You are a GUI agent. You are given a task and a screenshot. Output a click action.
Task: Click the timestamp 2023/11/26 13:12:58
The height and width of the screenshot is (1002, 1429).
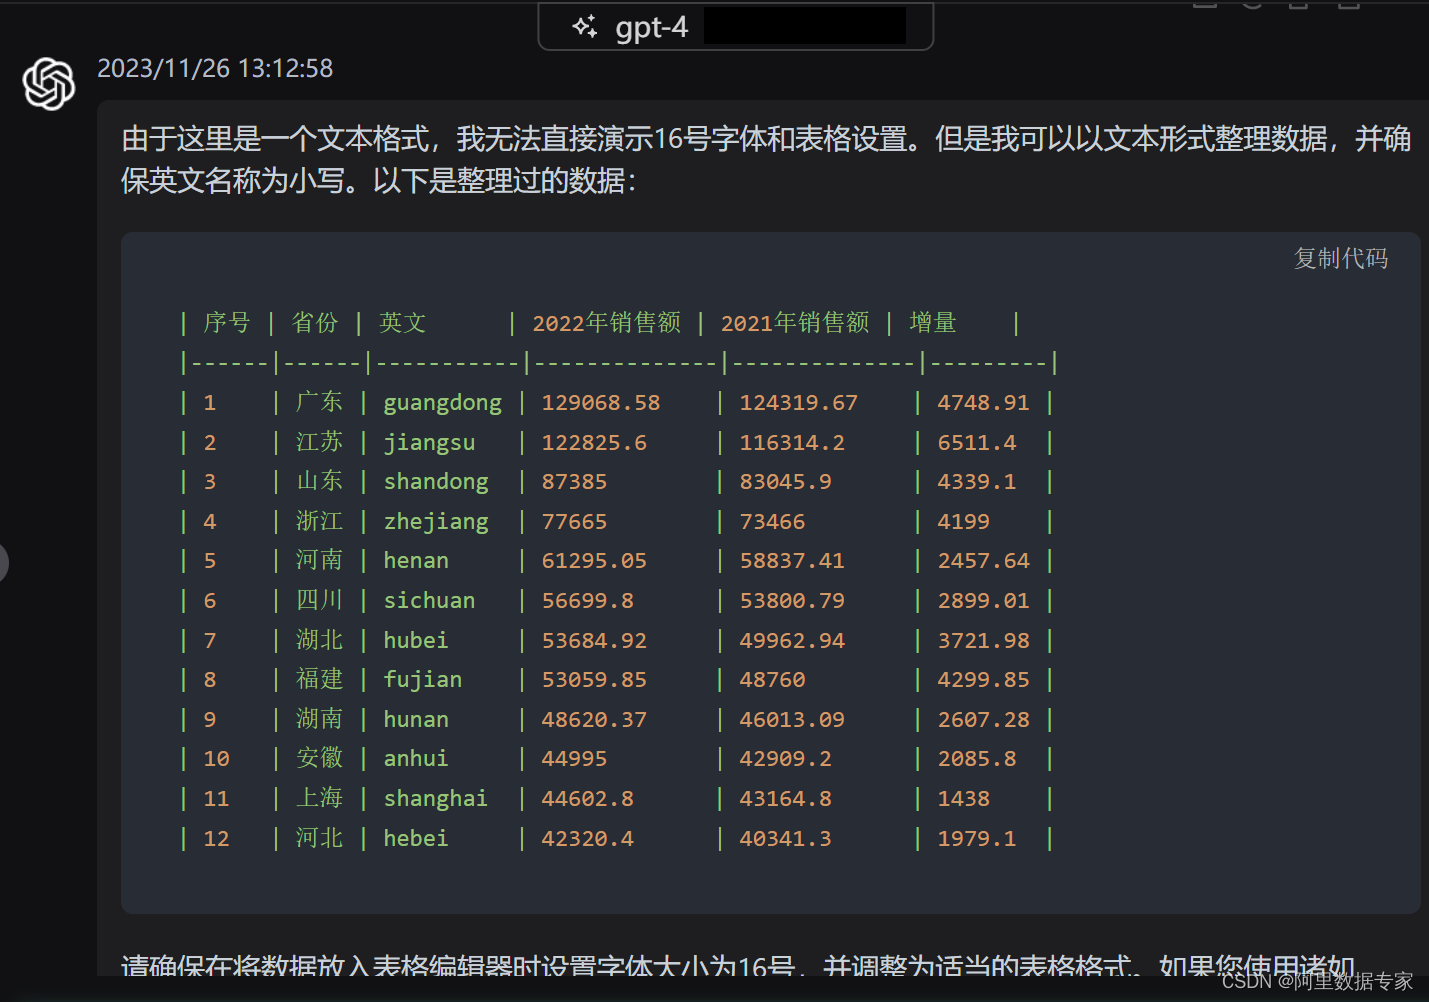click(215, 68)
